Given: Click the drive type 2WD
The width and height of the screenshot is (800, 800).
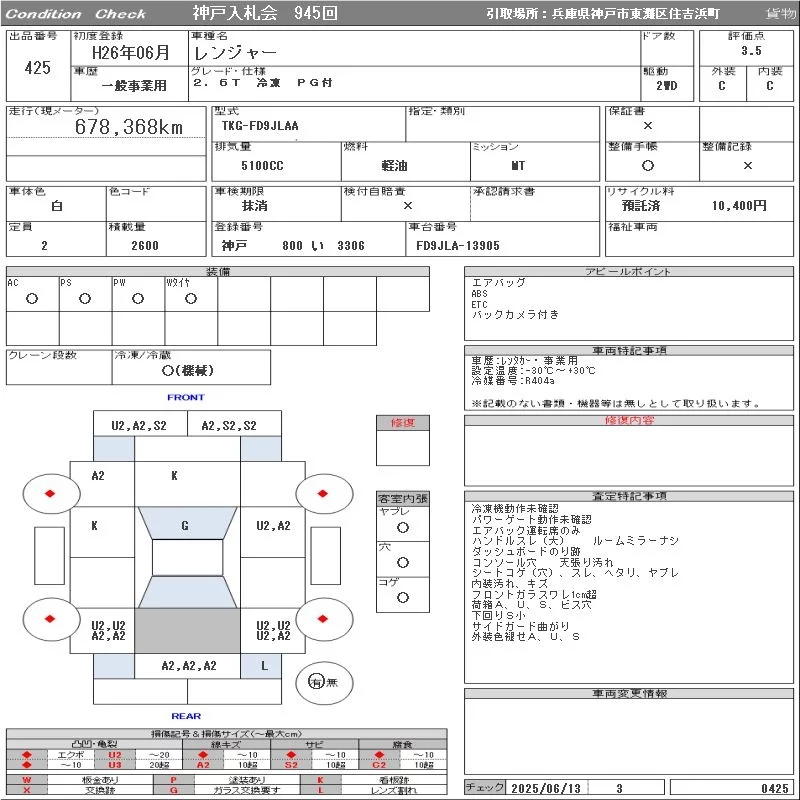Looking at the screenshot, I should click(667, 85).
